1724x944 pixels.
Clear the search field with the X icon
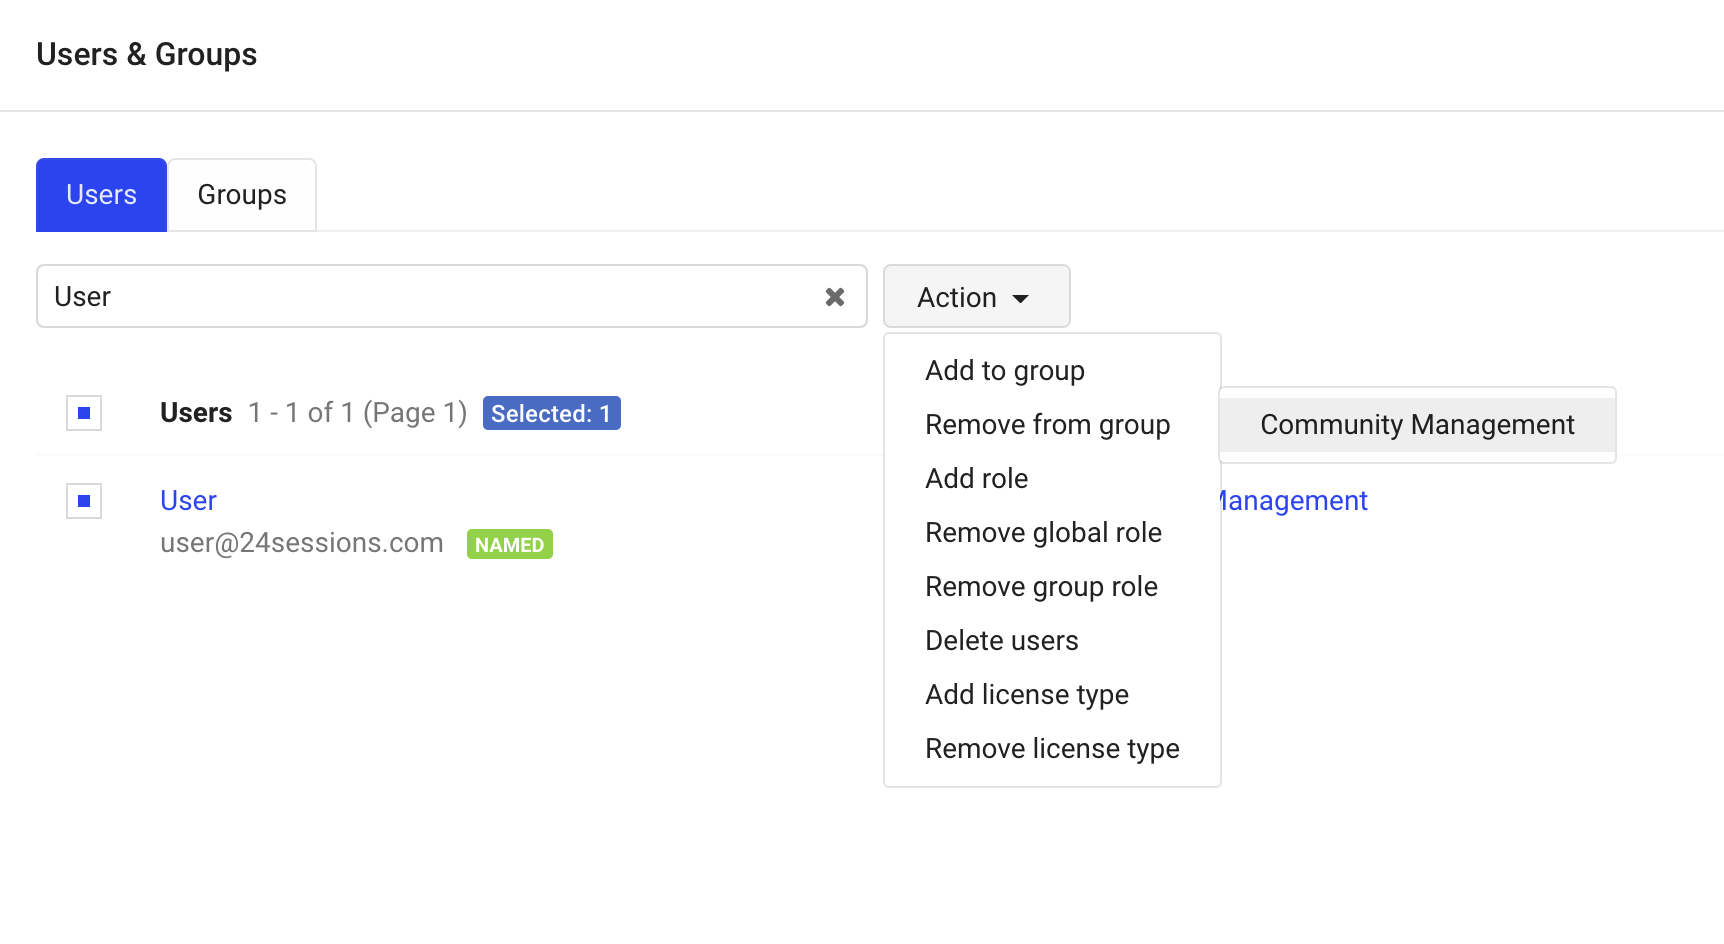[x=835, y=297]
